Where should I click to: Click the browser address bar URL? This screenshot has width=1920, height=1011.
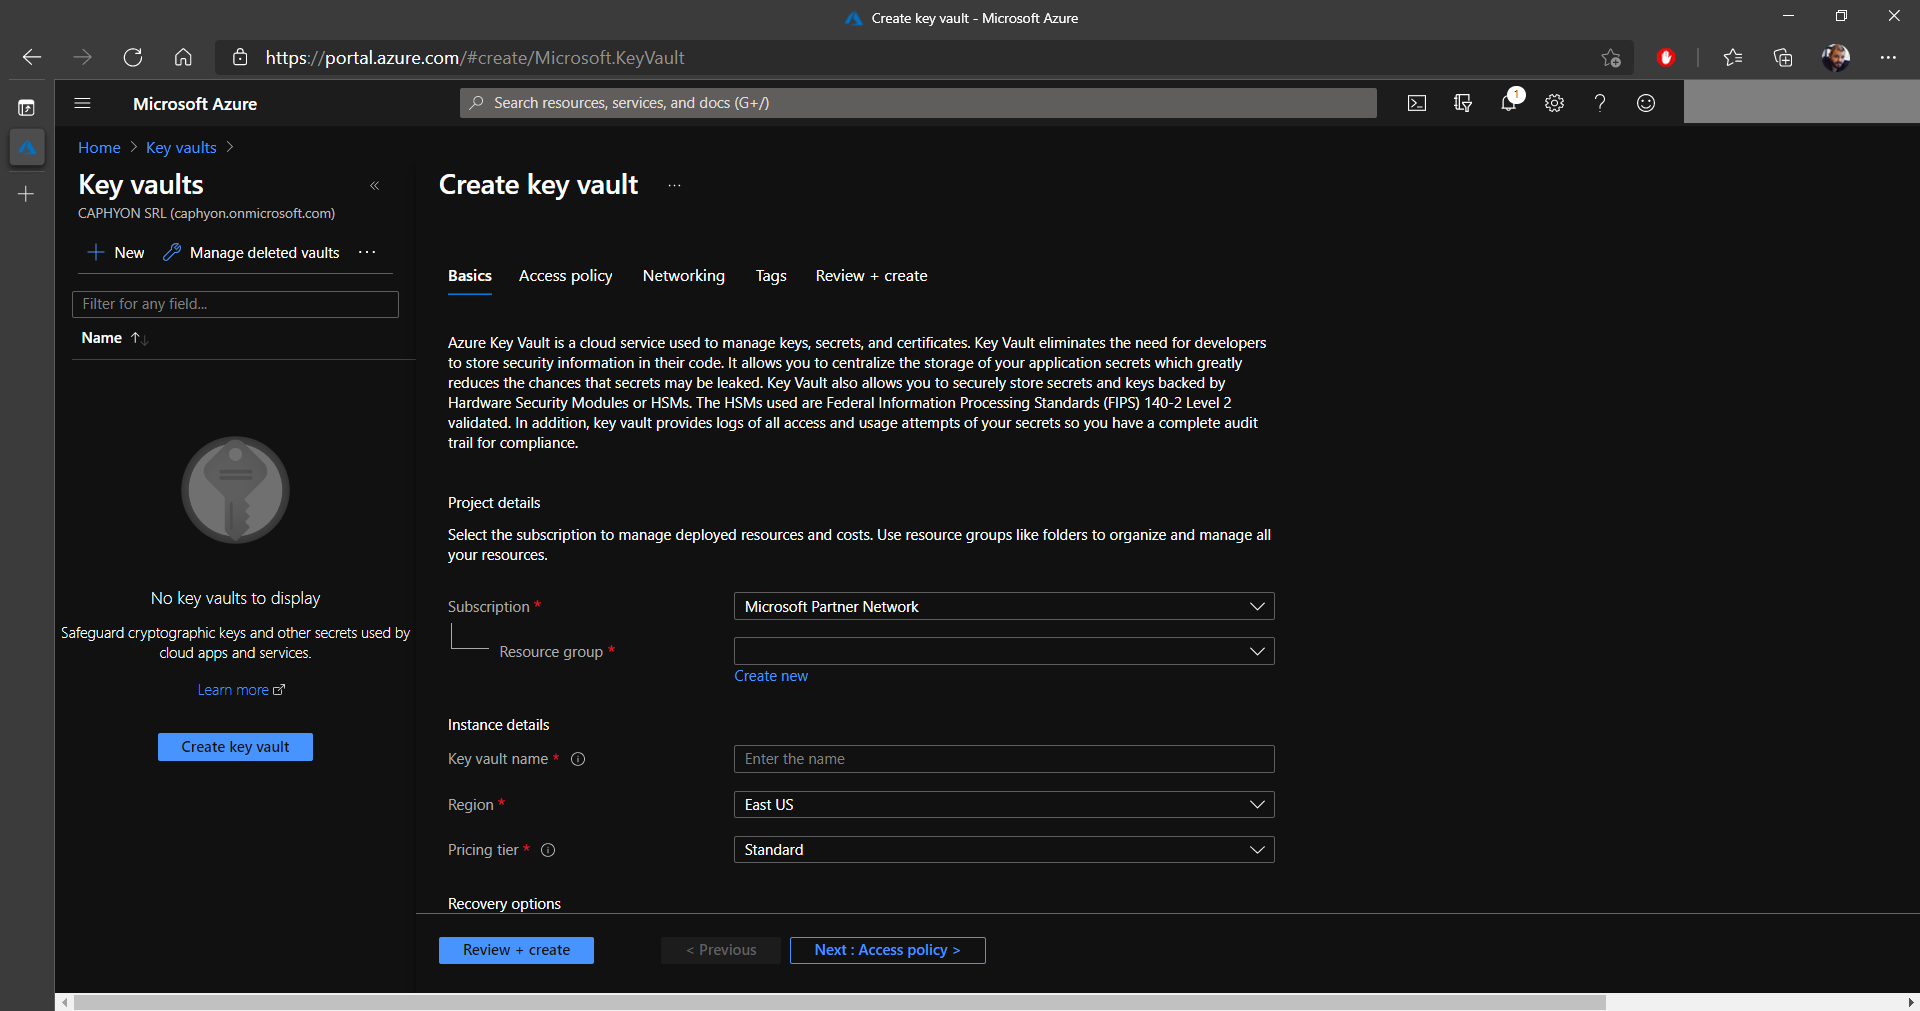coord(474,58)
